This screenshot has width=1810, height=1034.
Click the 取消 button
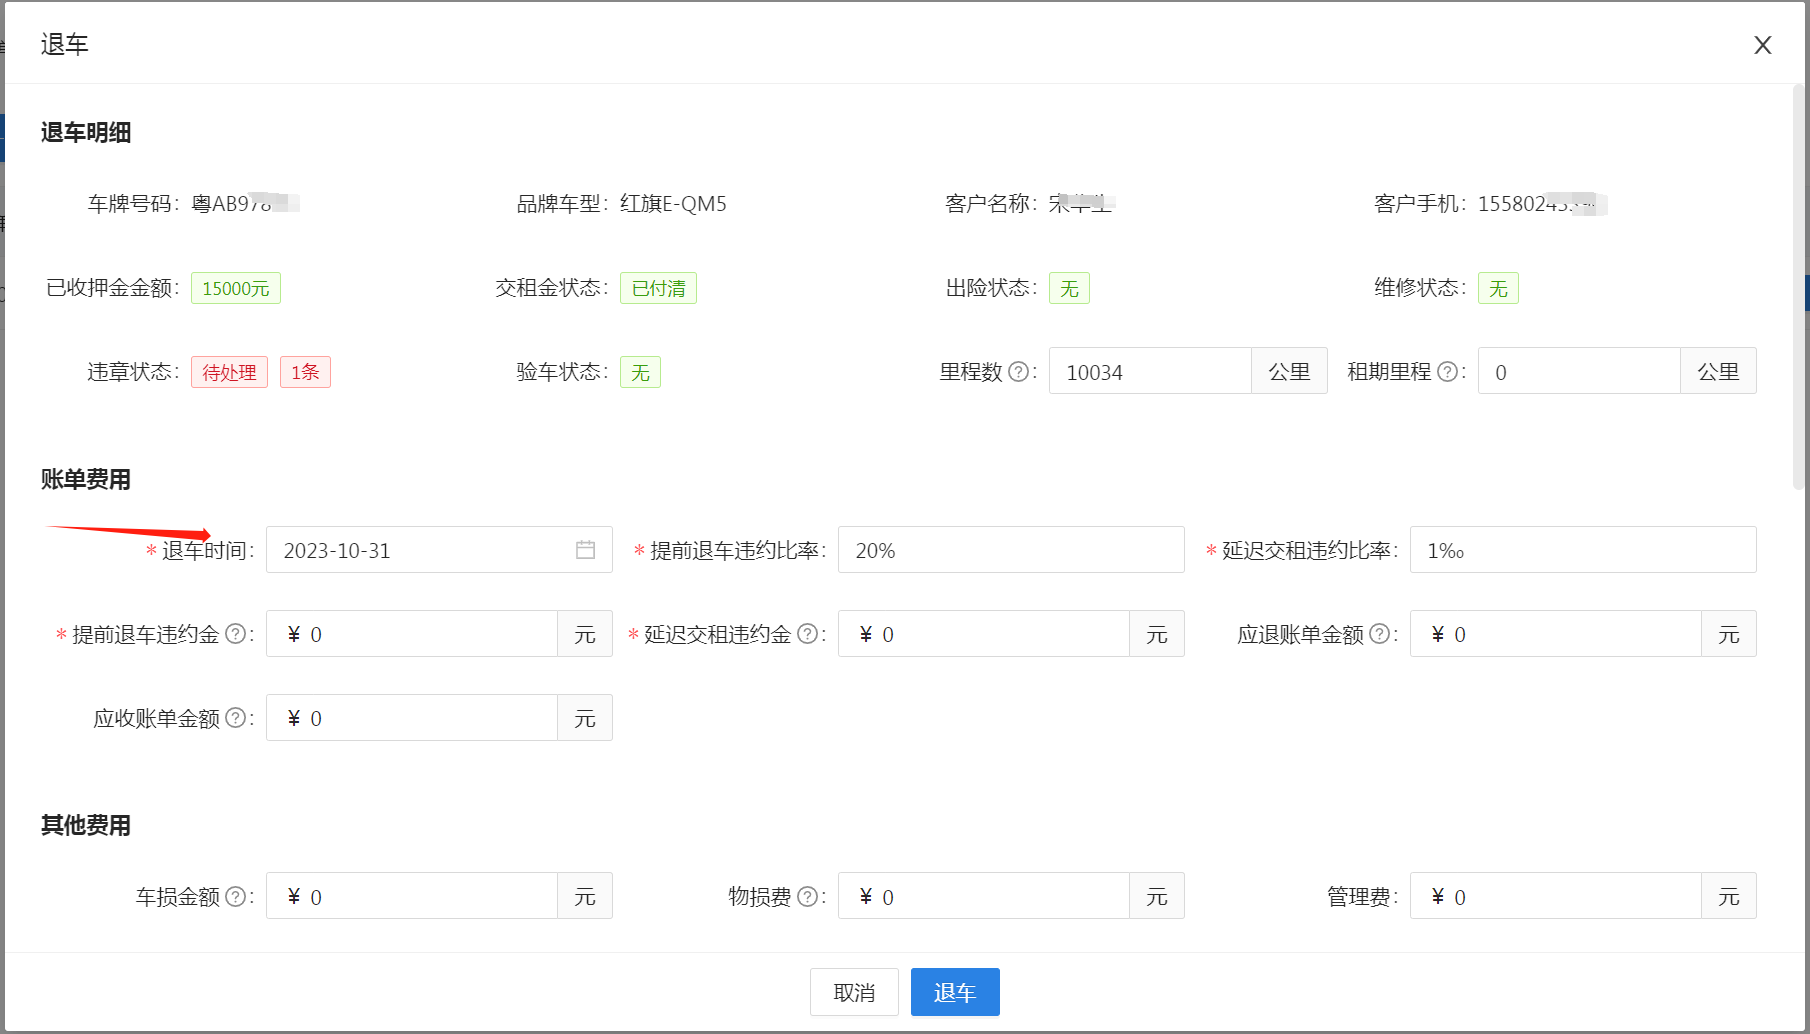tap(854, 992)
